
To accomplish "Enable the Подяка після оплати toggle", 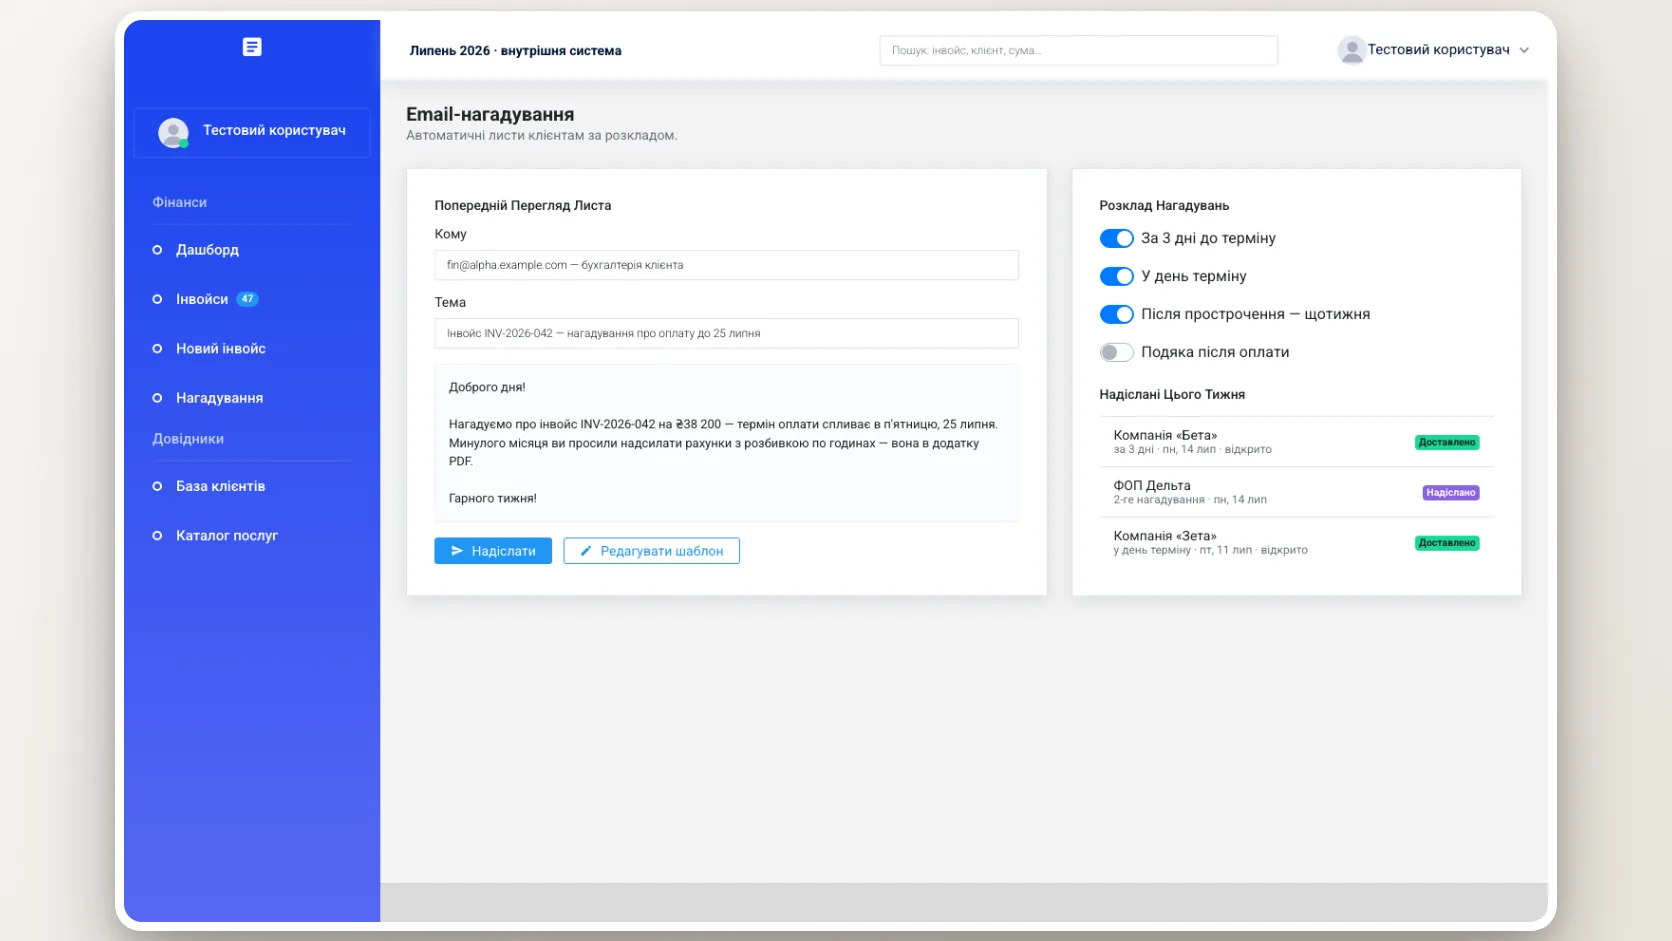I will (1116, 352).
